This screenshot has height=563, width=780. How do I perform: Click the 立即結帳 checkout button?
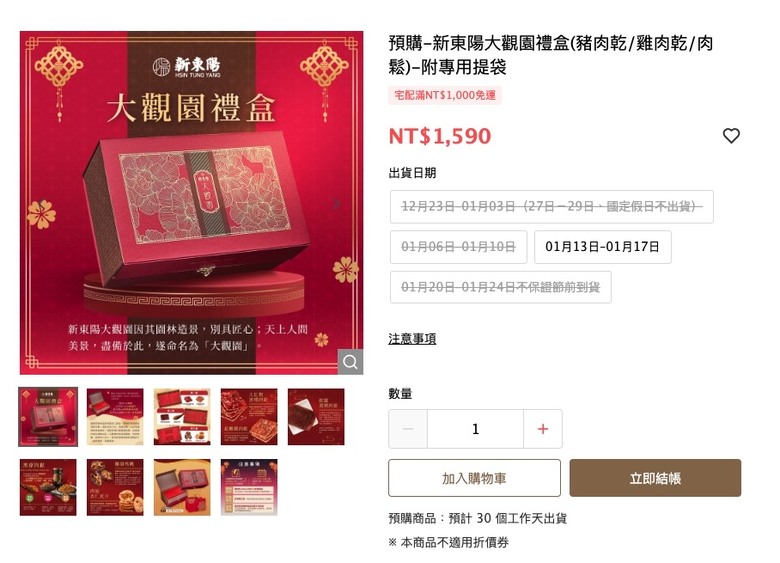point(655,478)
